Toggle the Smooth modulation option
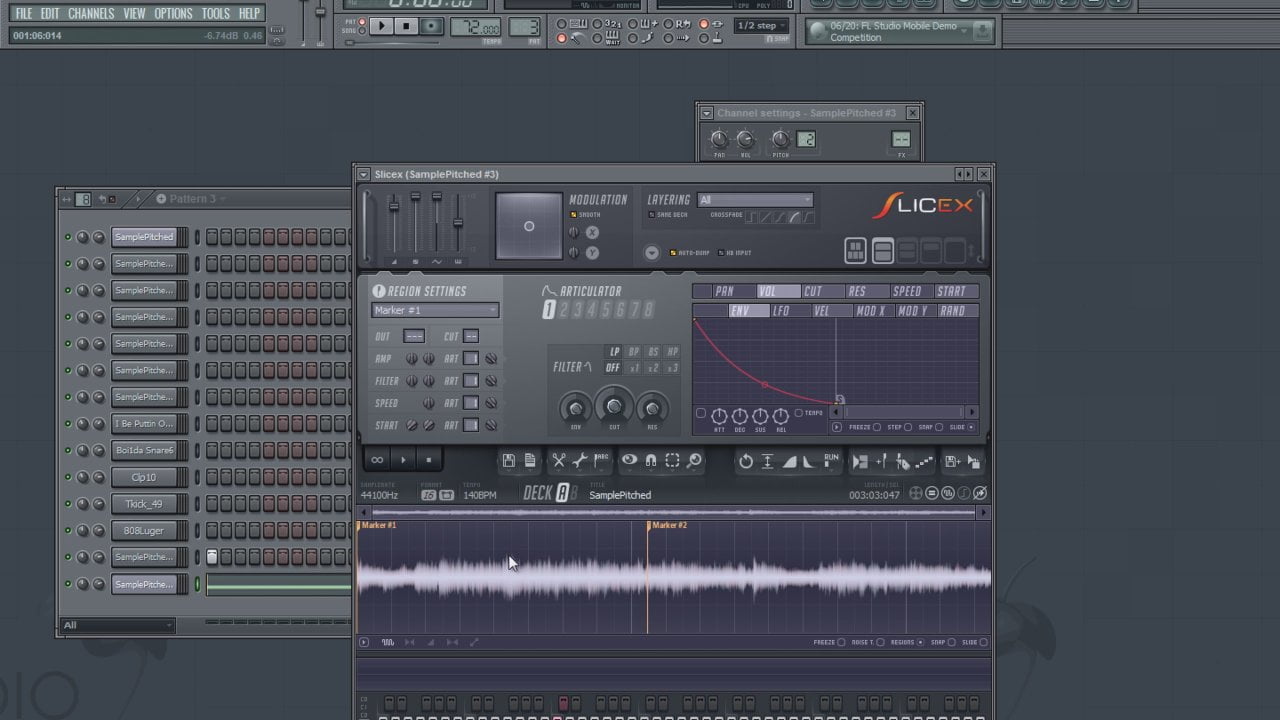This screenshot has height=720, width=1280. point(573,215)
